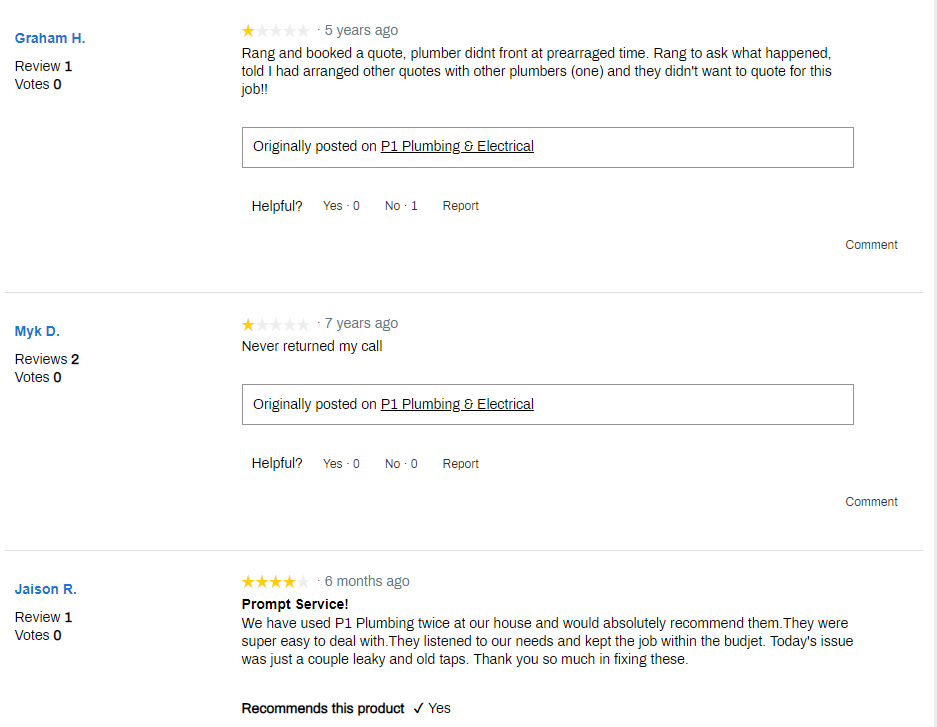Open Jaison R.'s reviewer profile
The width and height of the screenshot is (937, 727).
[x=45, y=589]
